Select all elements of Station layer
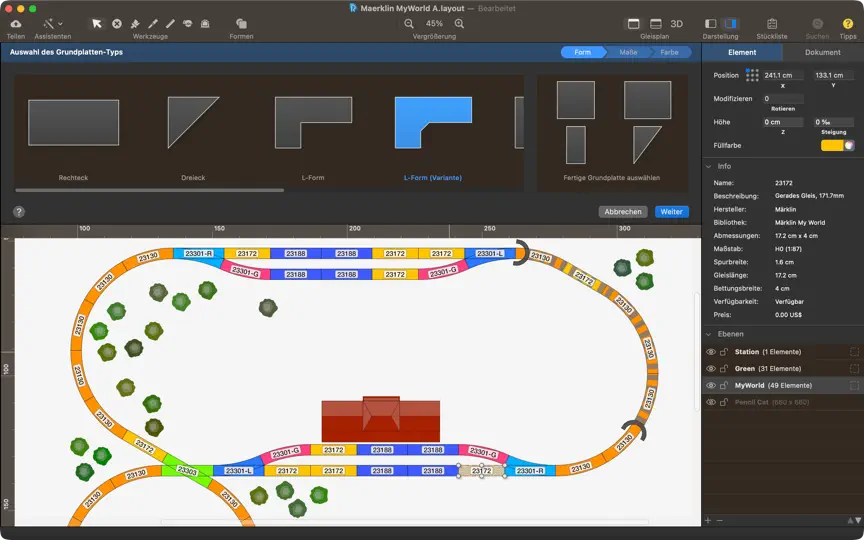864x540 pixels. tap(855, 352)
